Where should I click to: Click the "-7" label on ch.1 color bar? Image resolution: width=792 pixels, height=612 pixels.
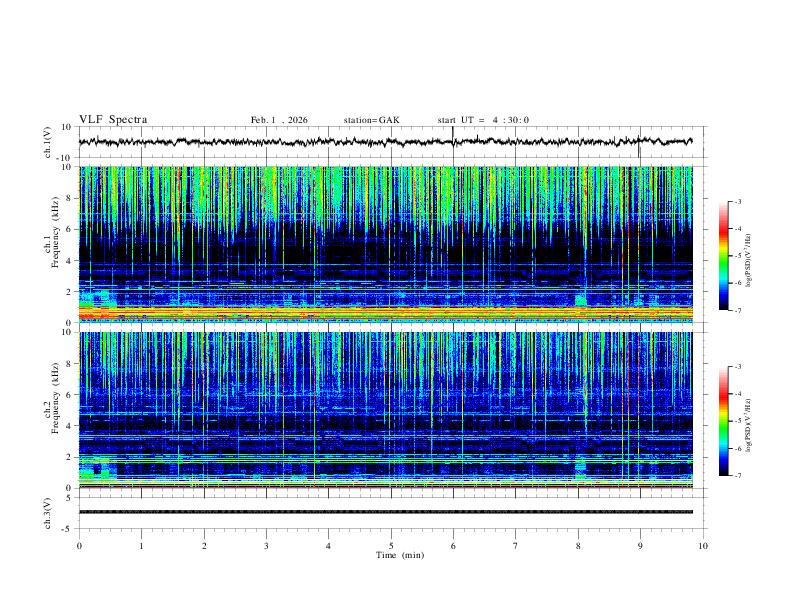(x=737, y=310)
